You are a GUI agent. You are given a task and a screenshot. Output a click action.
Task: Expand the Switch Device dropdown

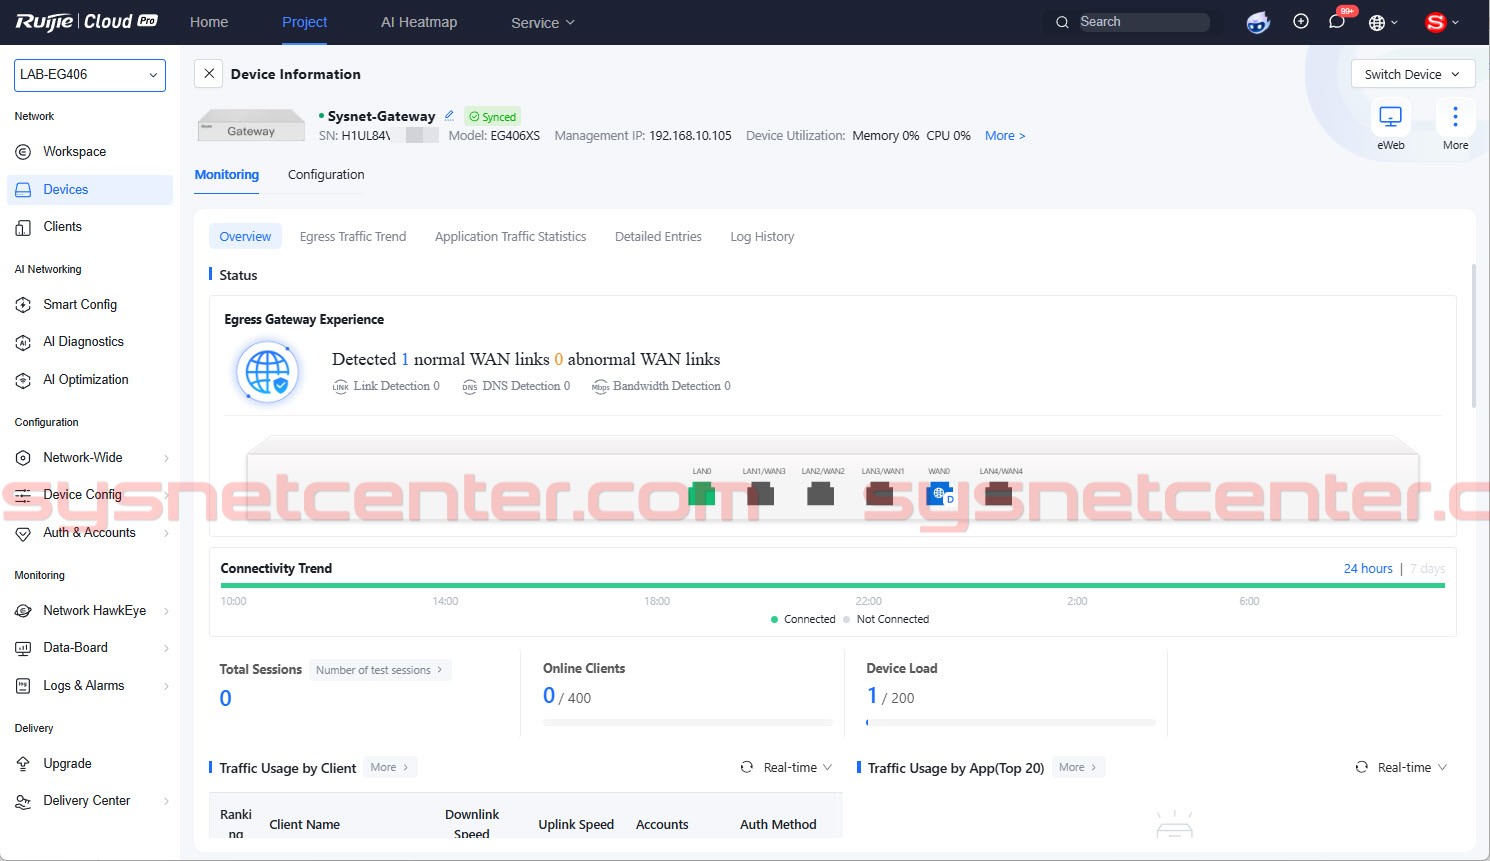coord(1411,74)
